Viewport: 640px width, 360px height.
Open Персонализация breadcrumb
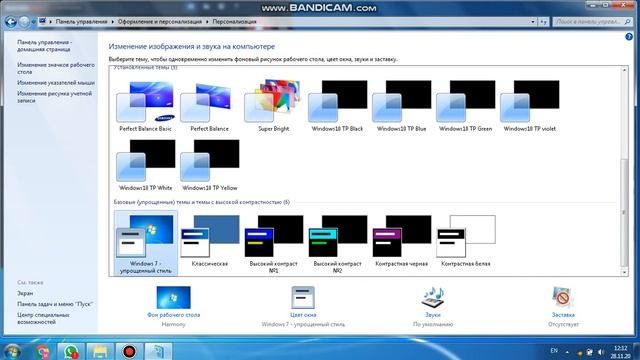click(x=234, y=22)
